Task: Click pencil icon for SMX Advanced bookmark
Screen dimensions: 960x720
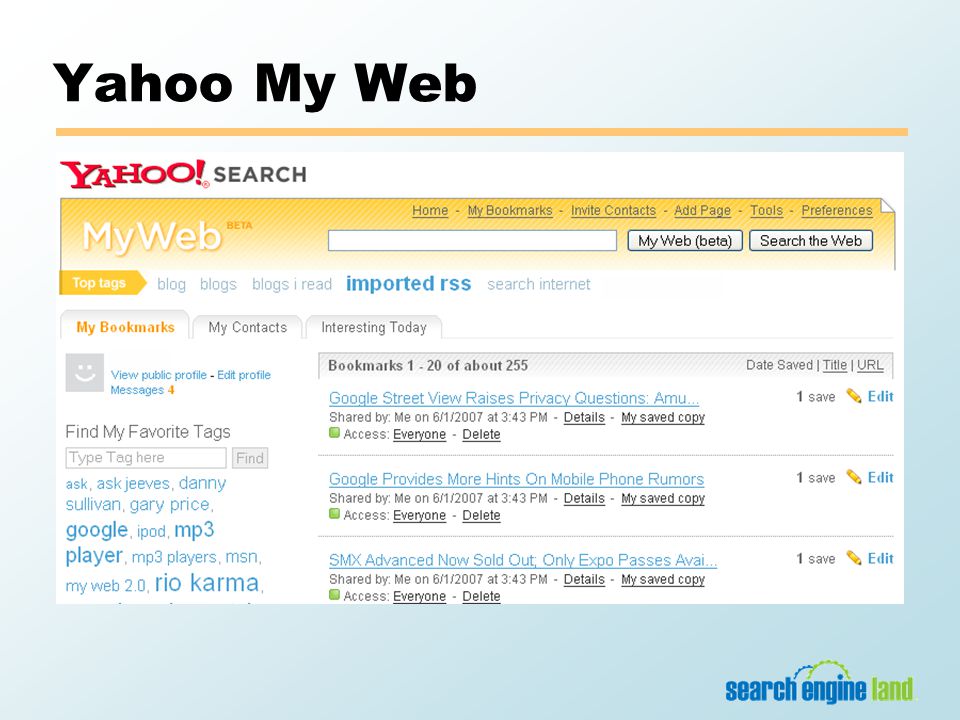Action: 853,558
